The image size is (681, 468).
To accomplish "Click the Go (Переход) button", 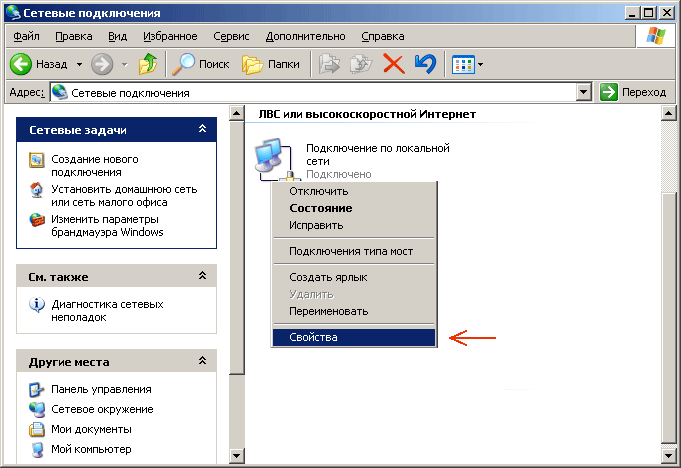I will click(631, 92).
